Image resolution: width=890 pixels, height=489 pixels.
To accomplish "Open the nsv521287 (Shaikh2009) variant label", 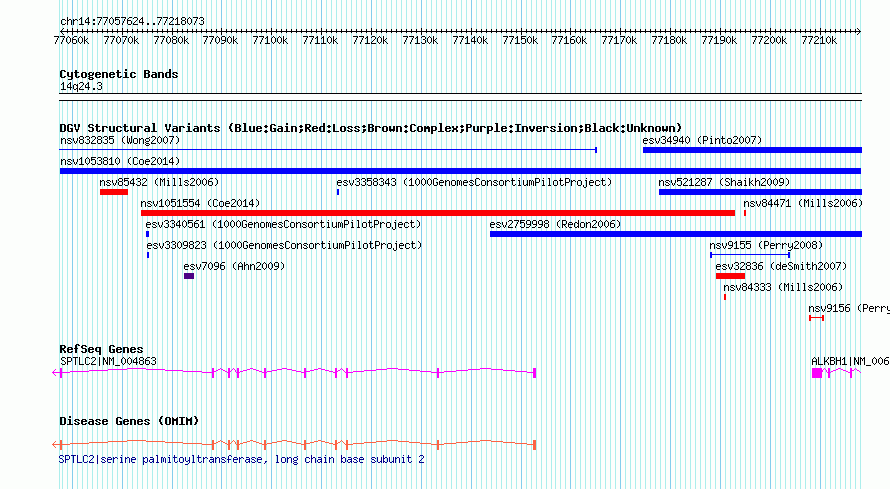I will [x=724, y=182].
